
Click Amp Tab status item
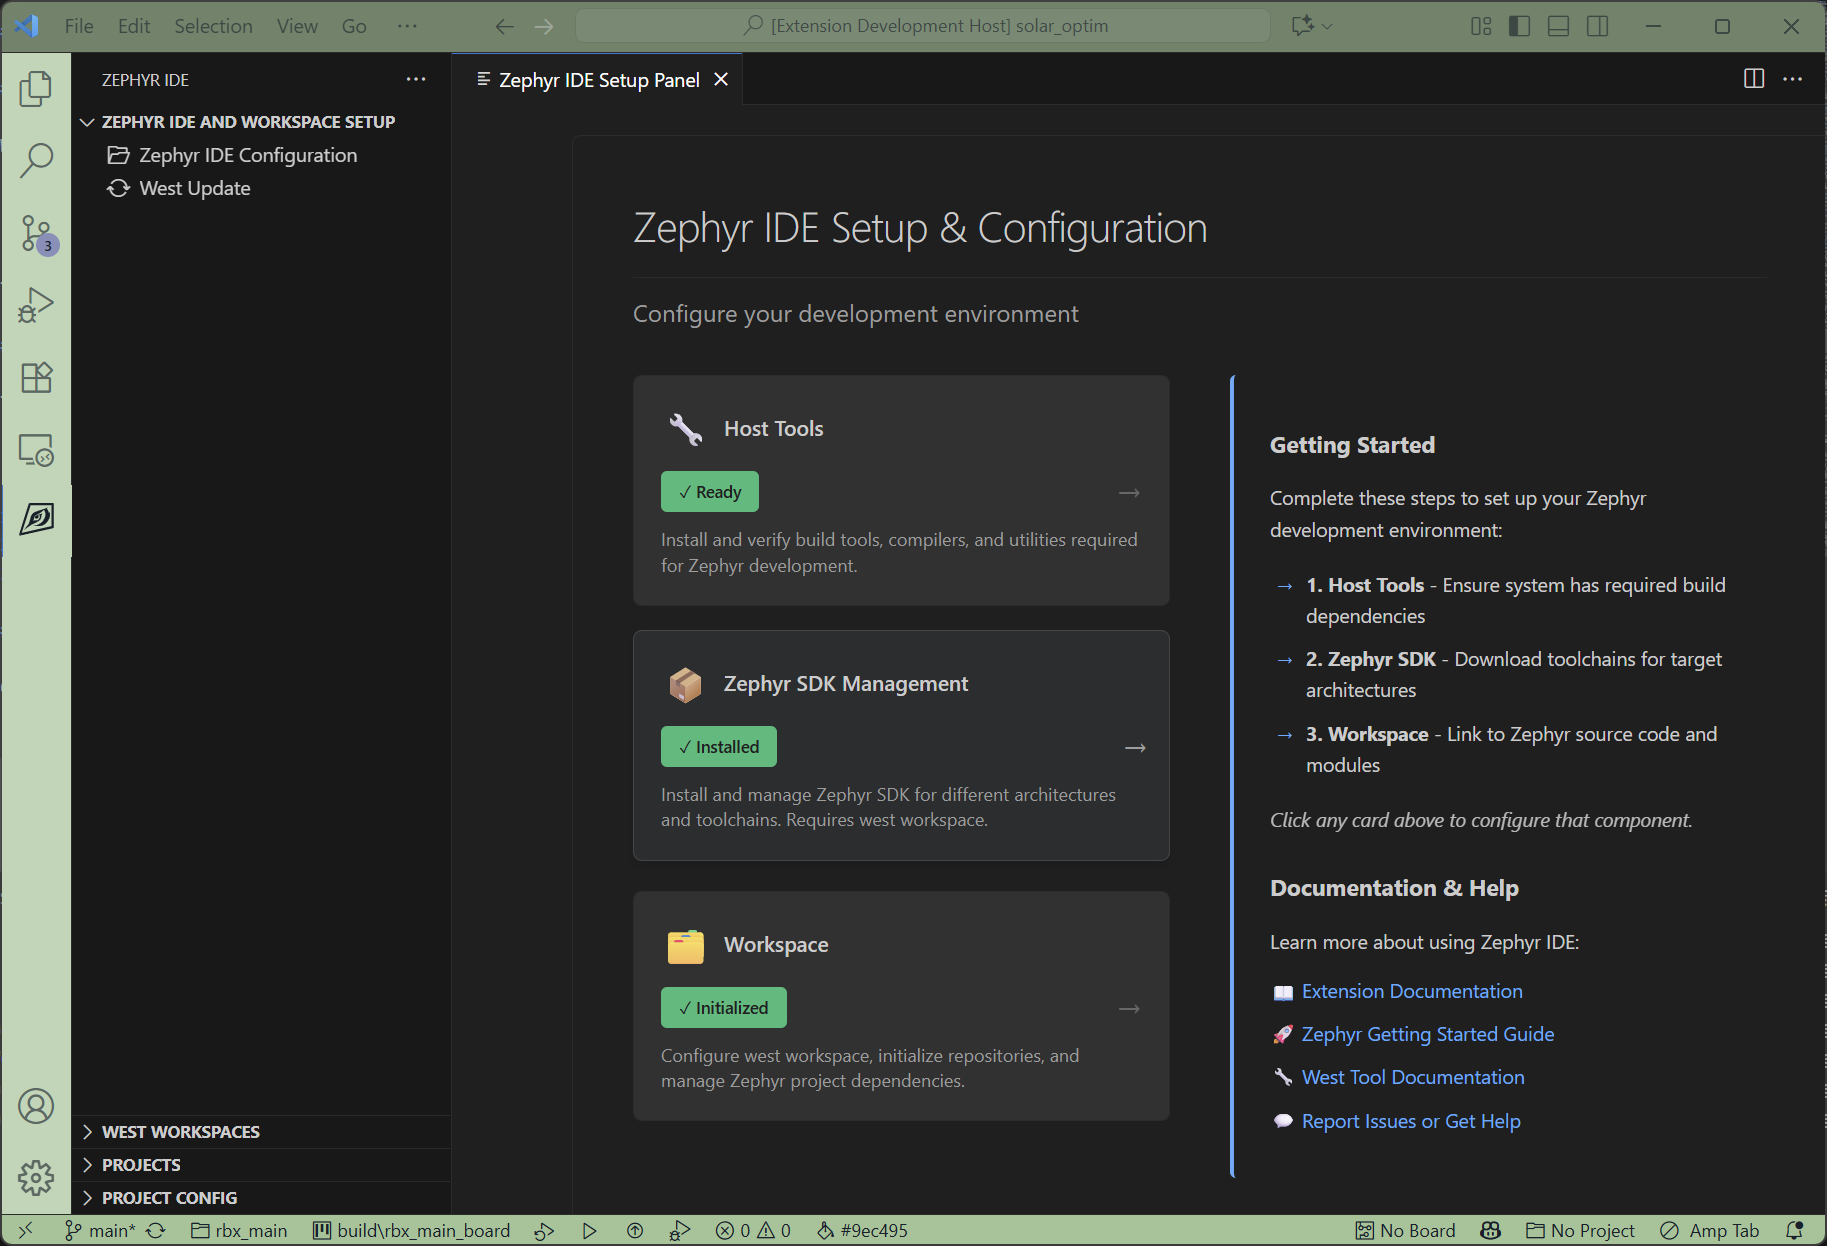(1709, 1230)
